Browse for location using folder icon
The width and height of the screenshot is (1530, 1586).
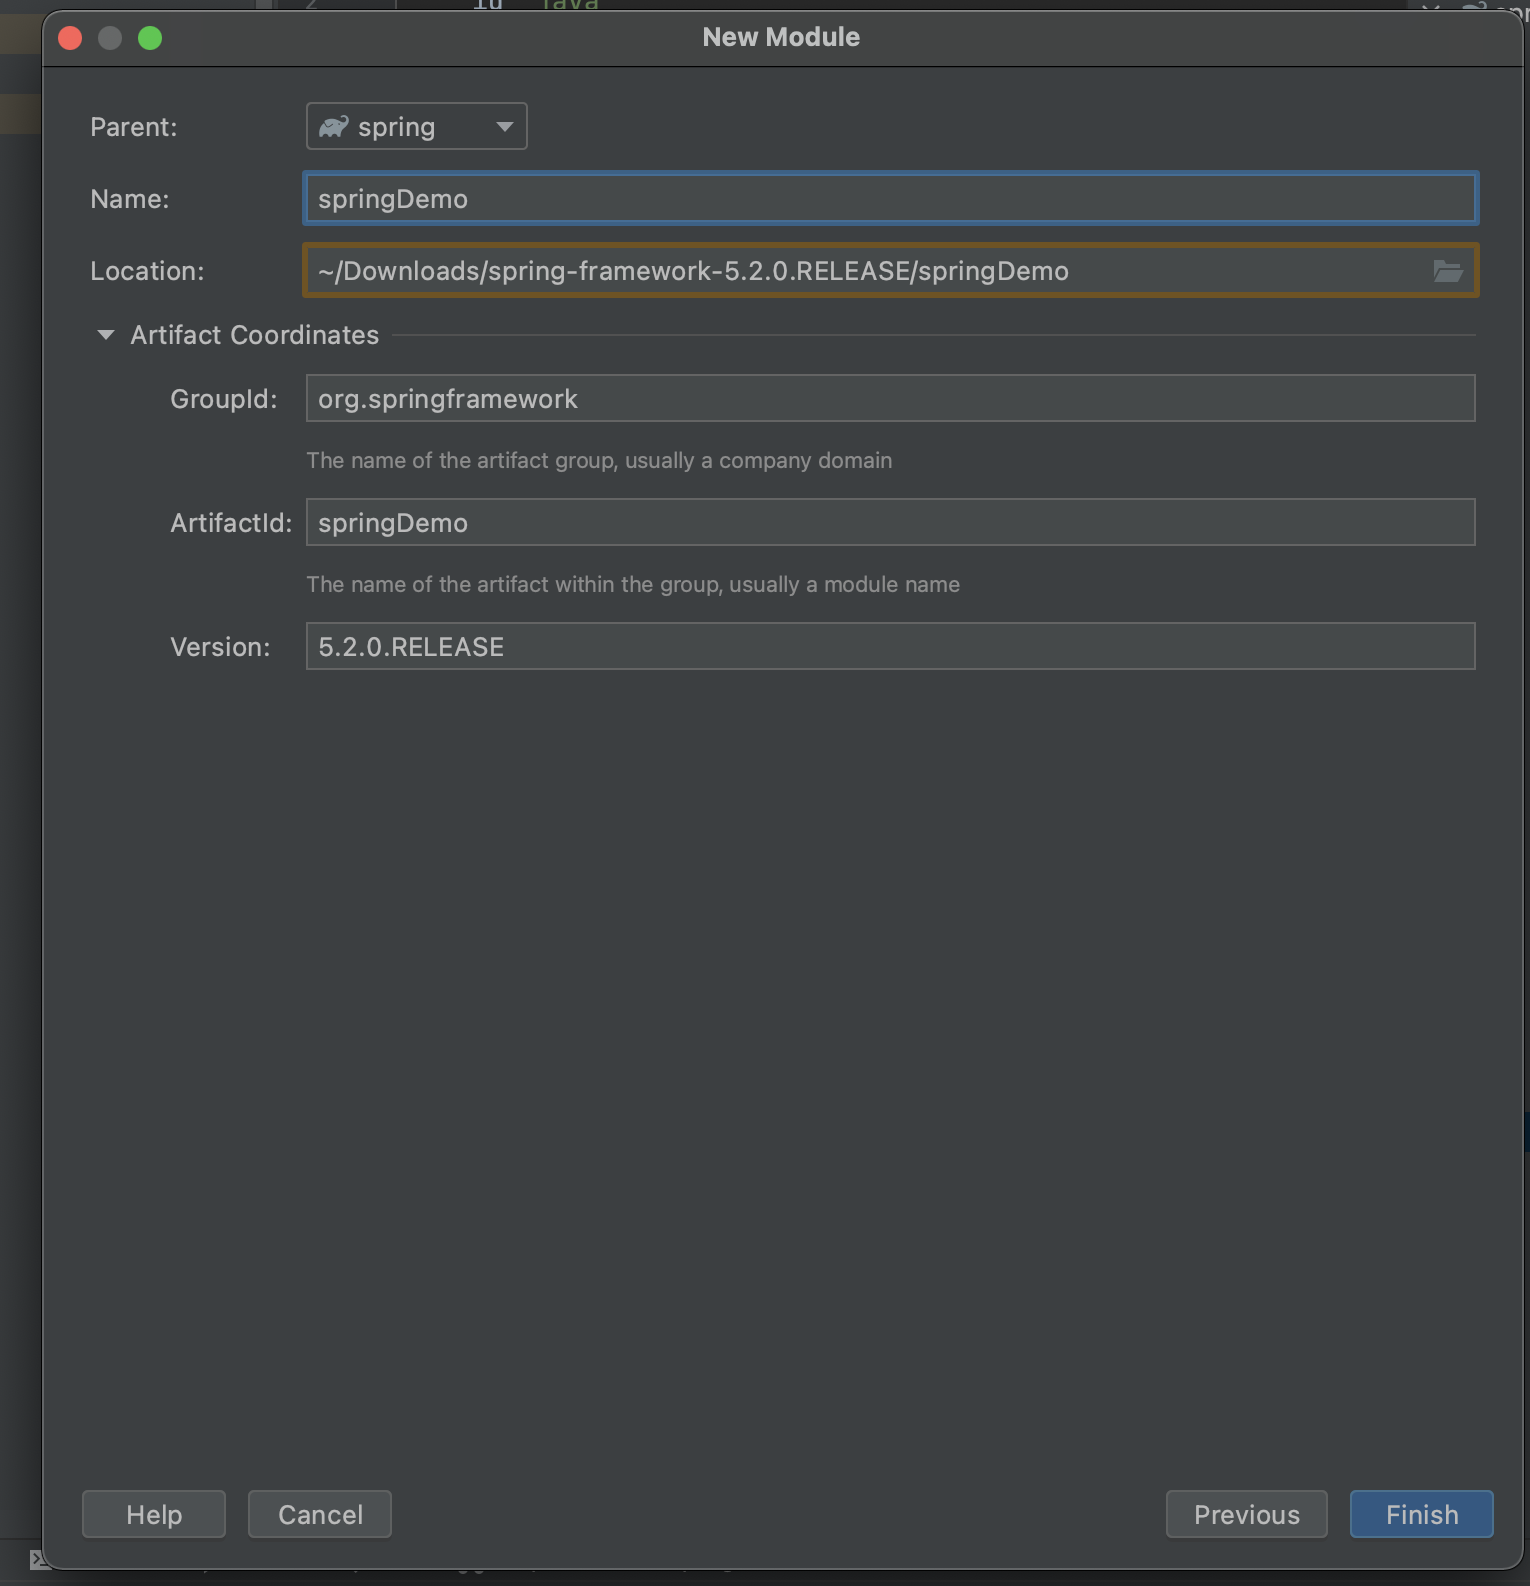(1447, 271)
